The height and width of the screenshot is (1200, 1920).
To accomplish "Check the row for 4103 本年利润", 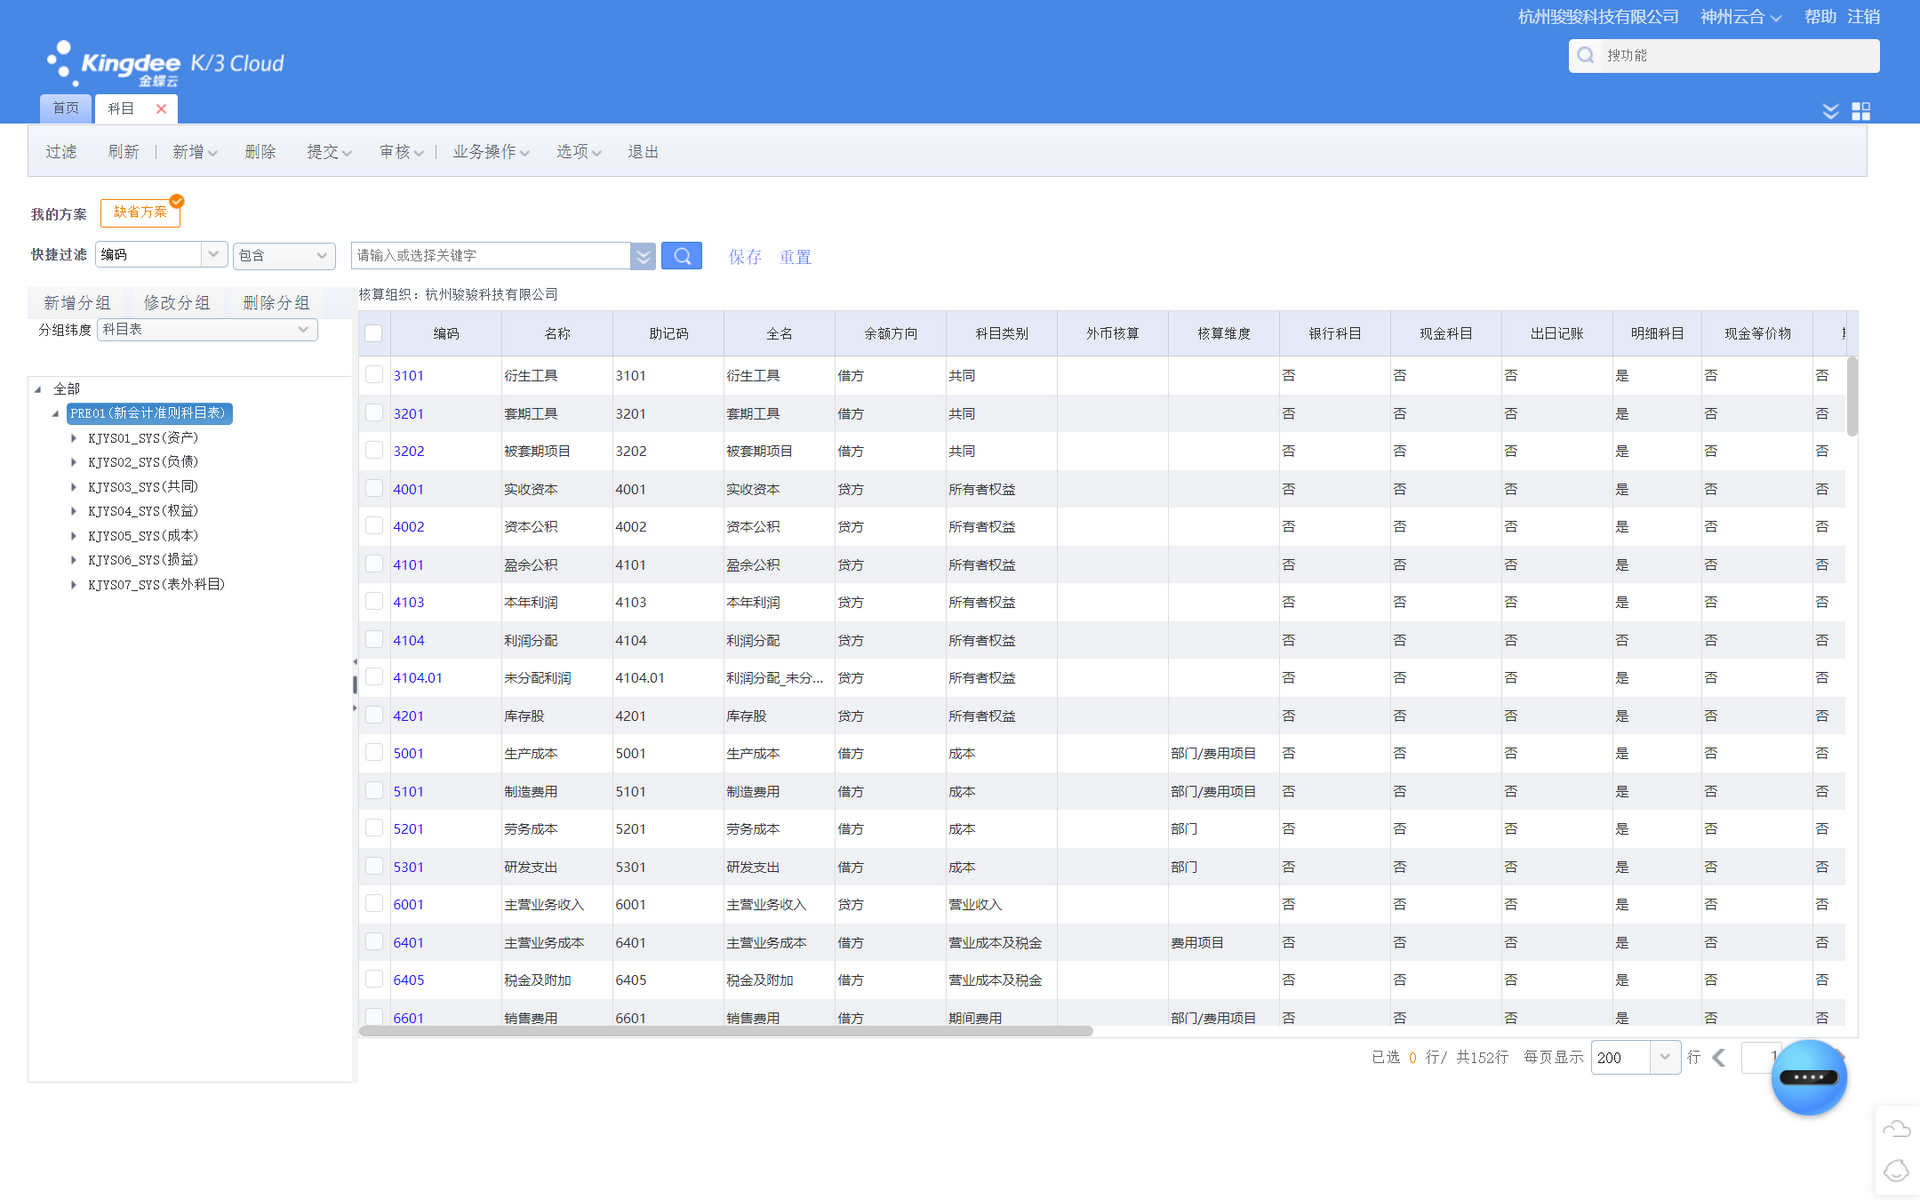I will (x=374, y=602).
